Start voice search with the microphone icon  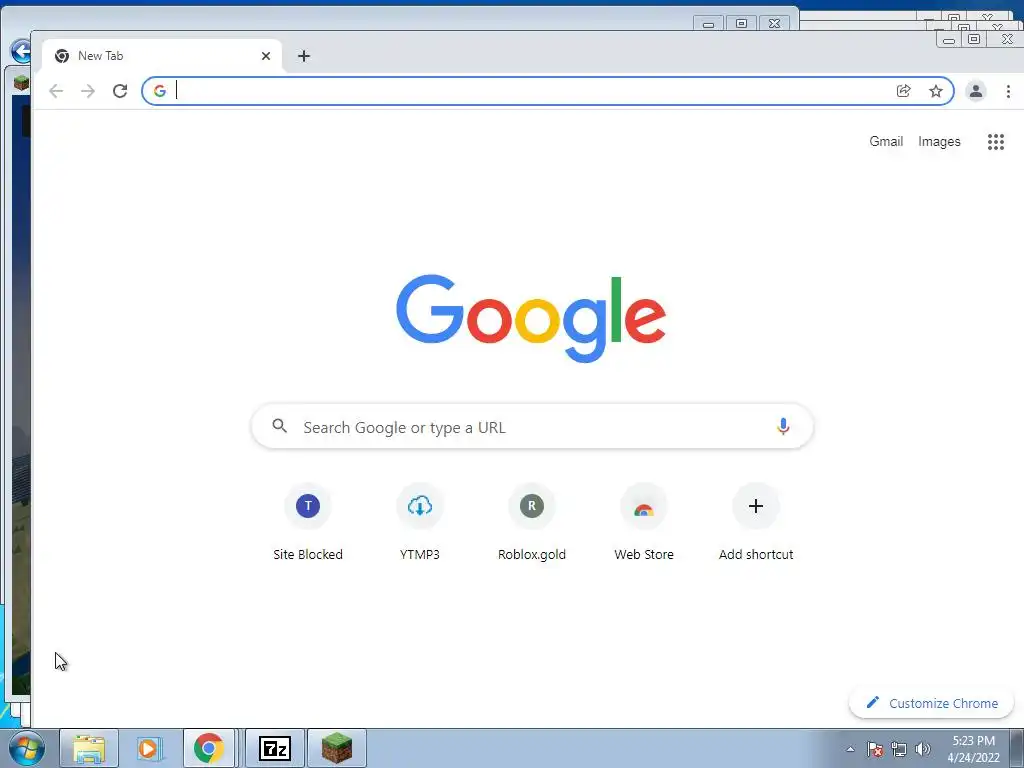783,426
